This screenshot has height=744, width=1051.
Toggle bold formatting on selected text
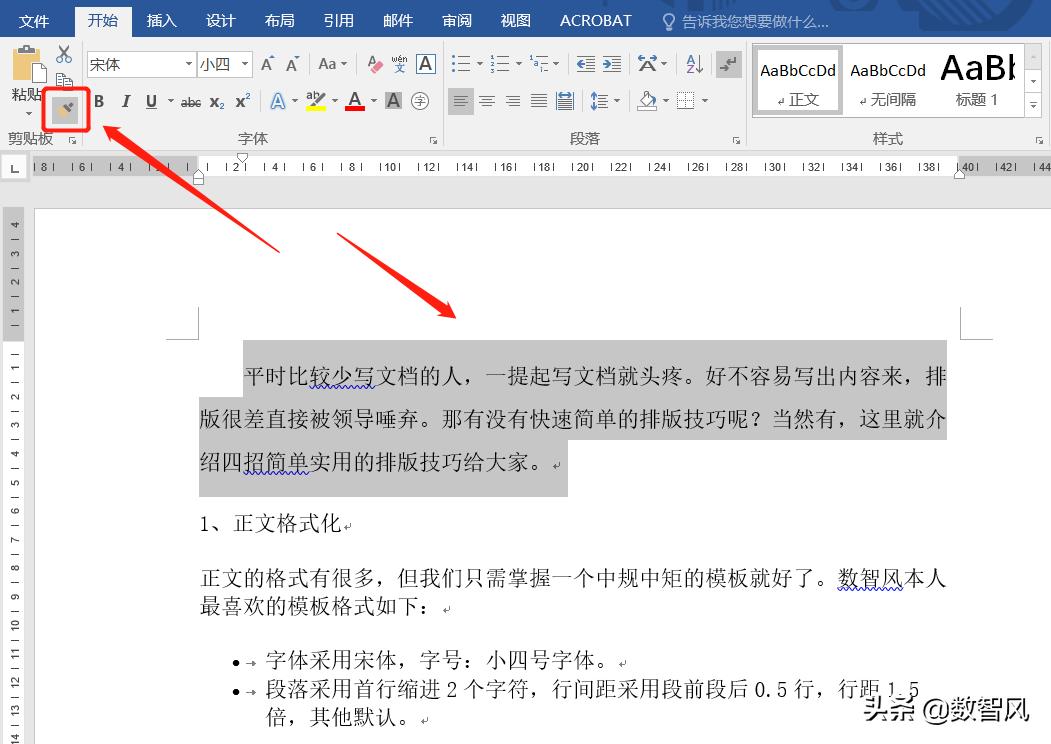[x=98, y=100]
